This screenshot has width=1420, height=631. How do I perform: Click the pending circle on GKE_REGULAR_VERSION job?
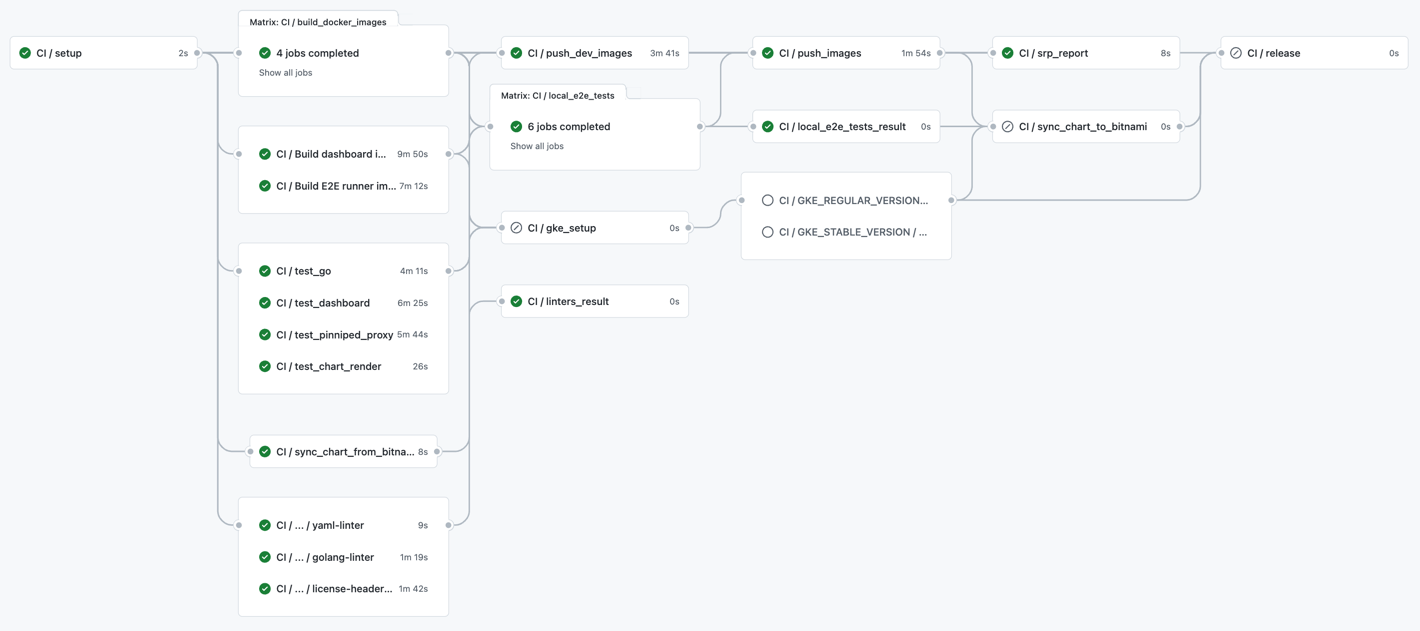click(767, 200)
